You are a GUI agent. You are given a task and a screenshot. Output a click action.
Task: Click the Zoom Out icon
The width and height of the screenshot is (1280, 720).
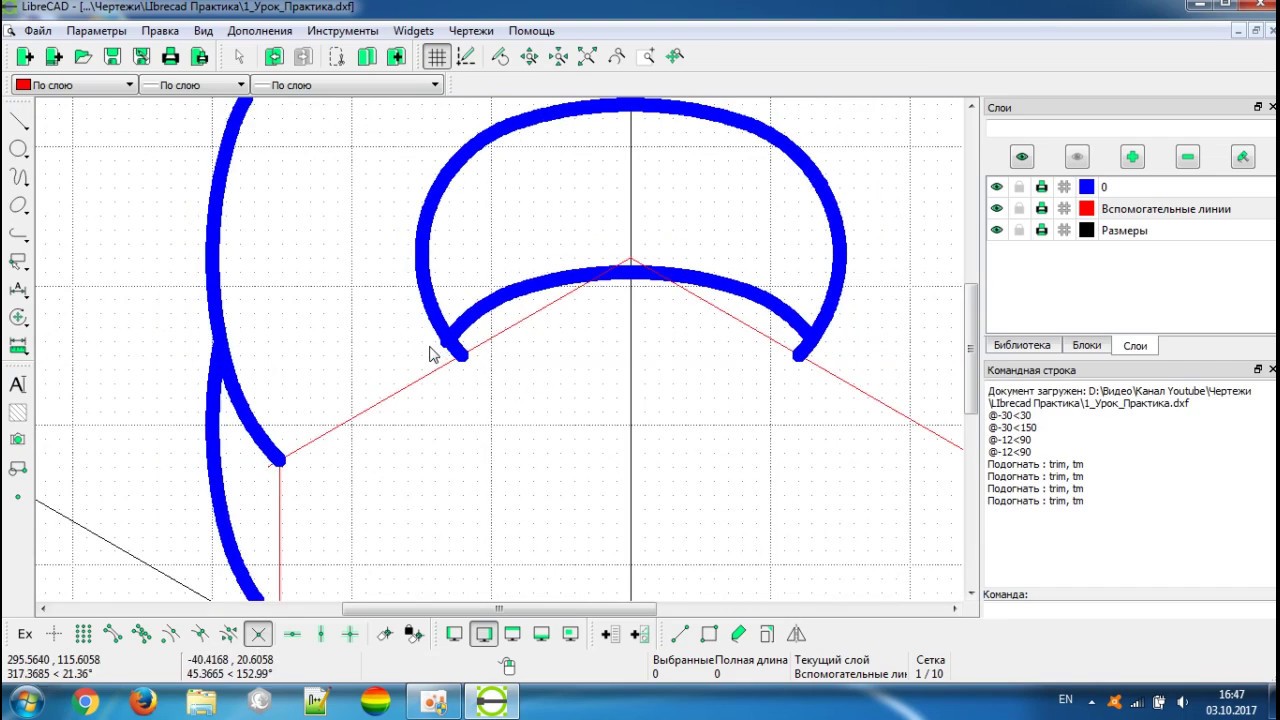[558, 57]
